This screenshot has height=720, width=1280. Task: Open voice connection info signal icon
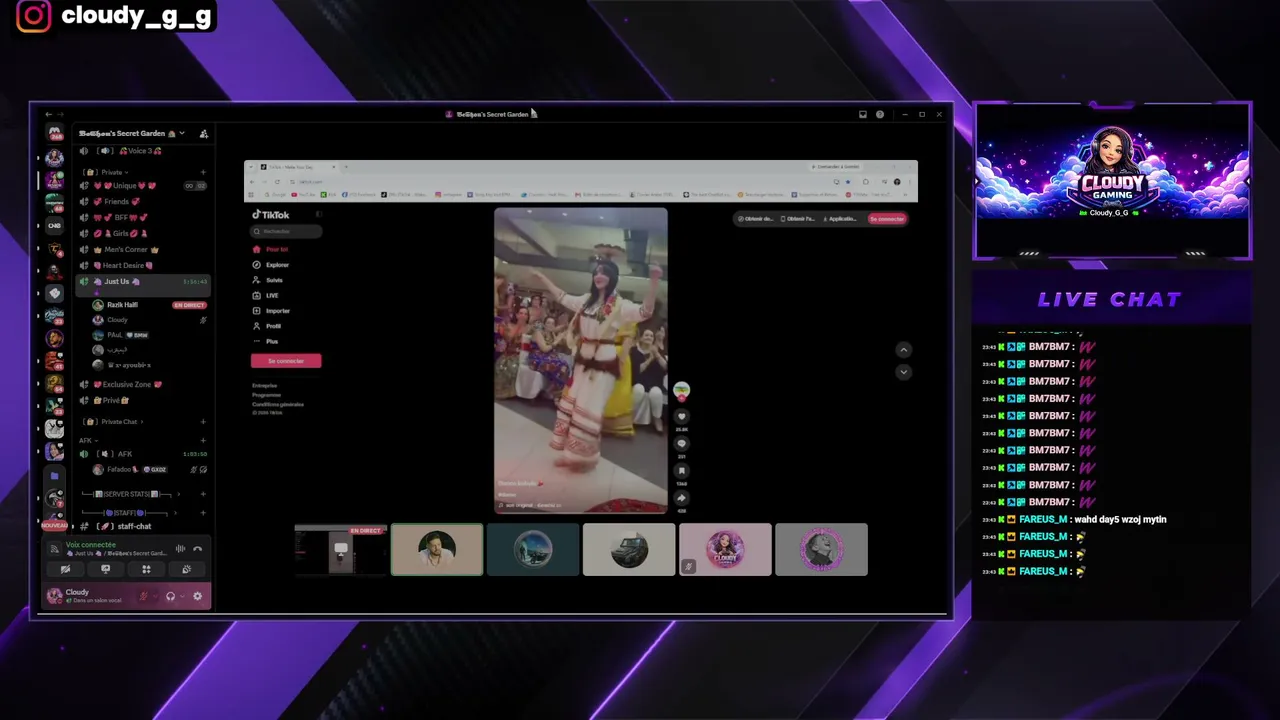coord(55,548)
